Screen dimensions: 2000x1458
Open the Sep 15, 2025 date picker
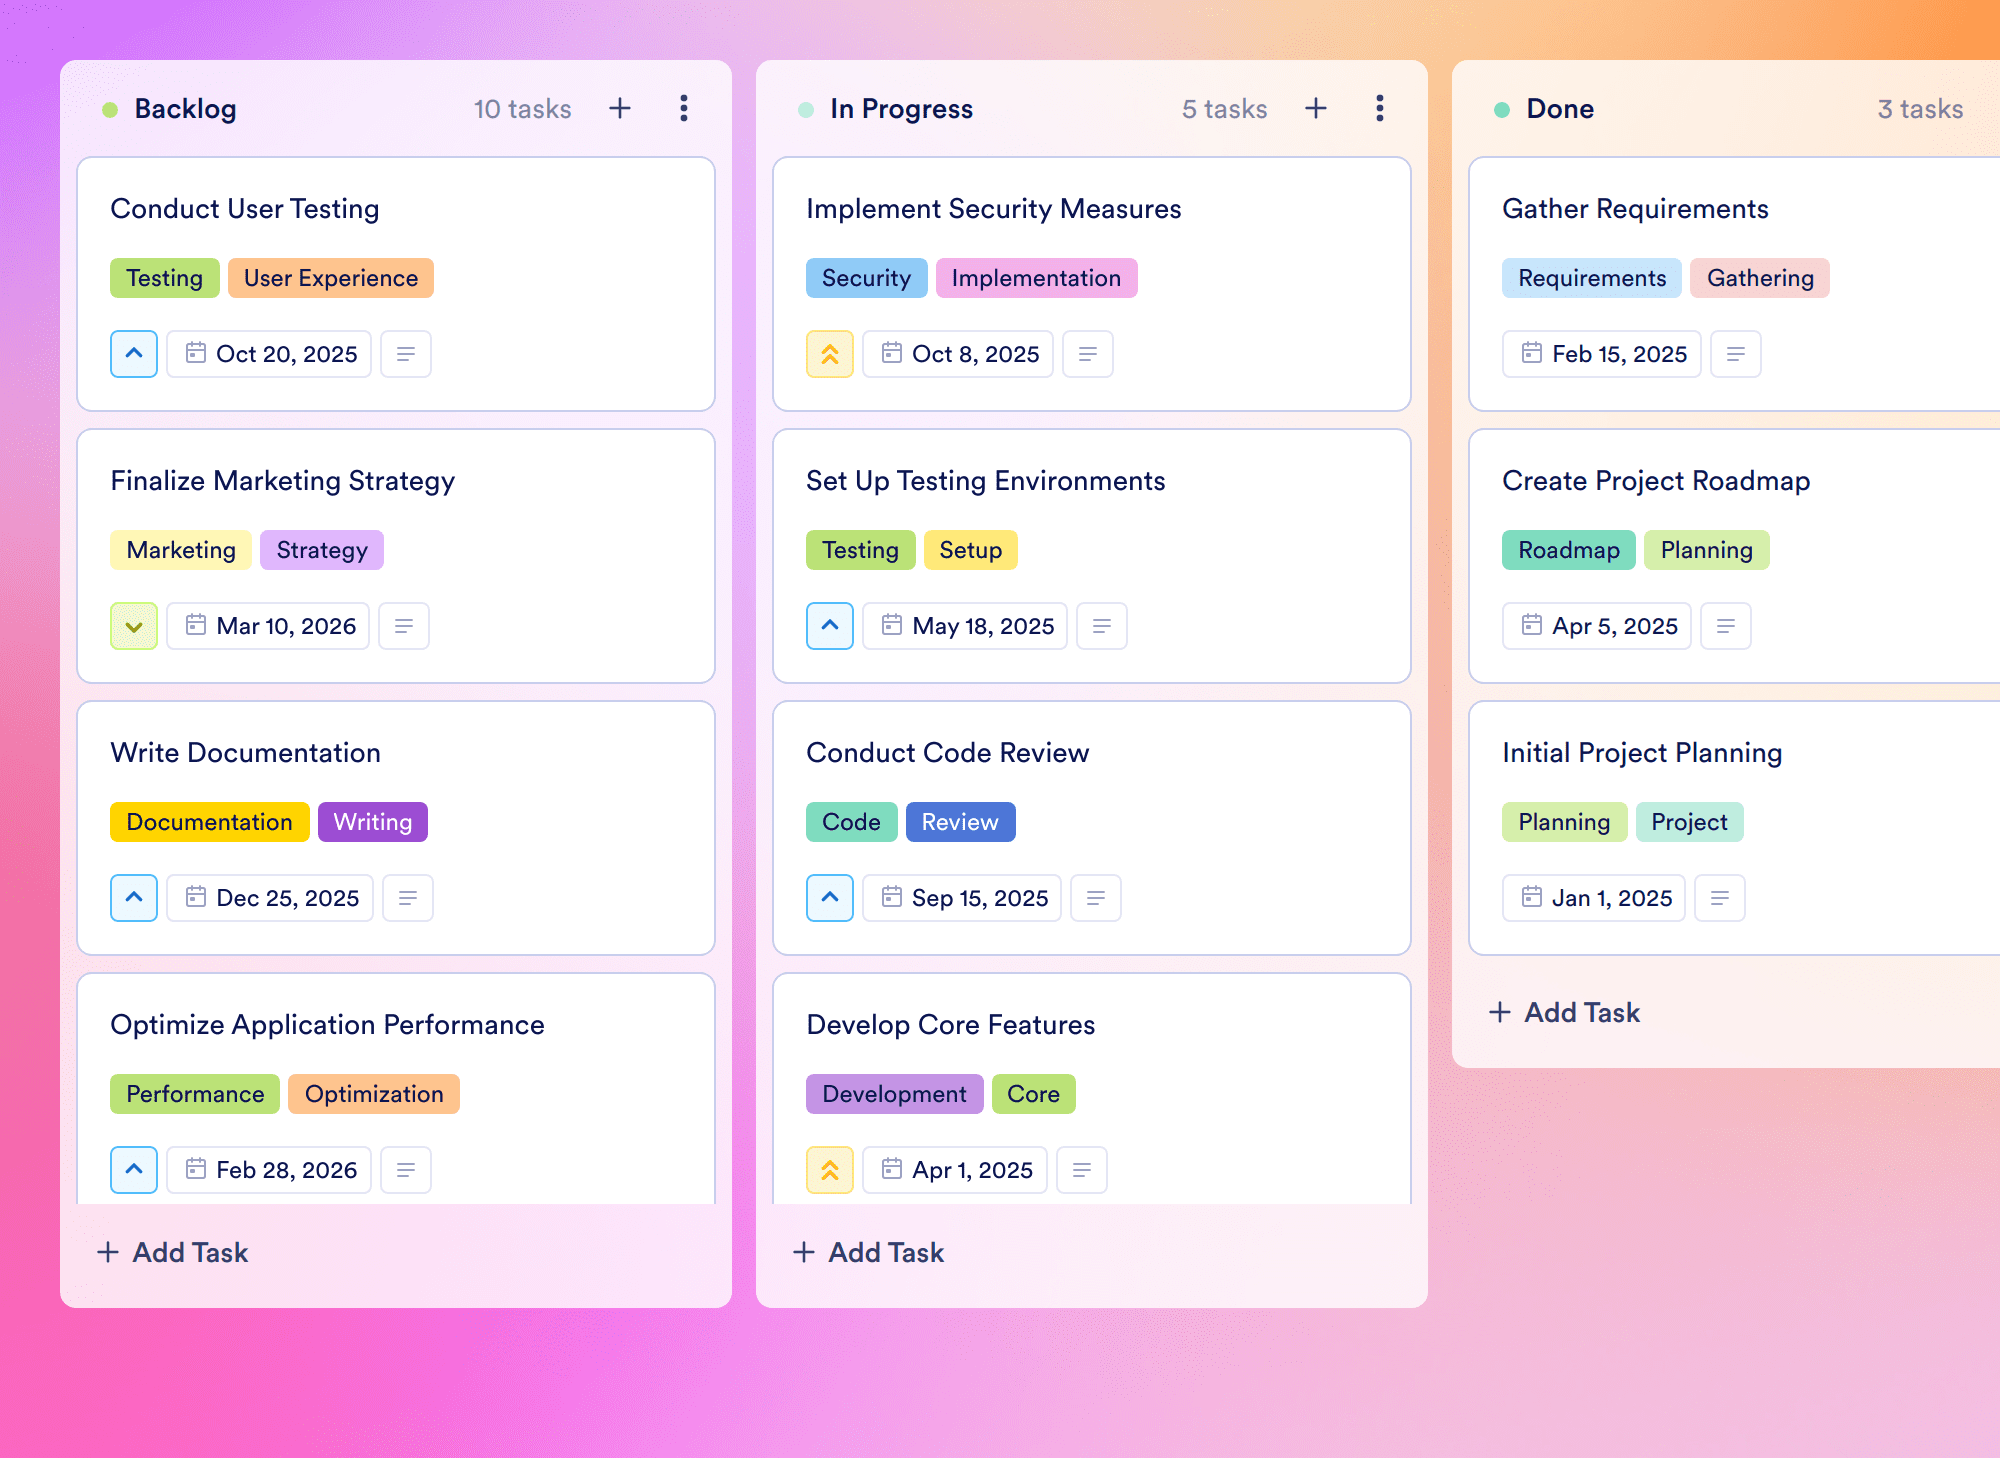point(962,898)
